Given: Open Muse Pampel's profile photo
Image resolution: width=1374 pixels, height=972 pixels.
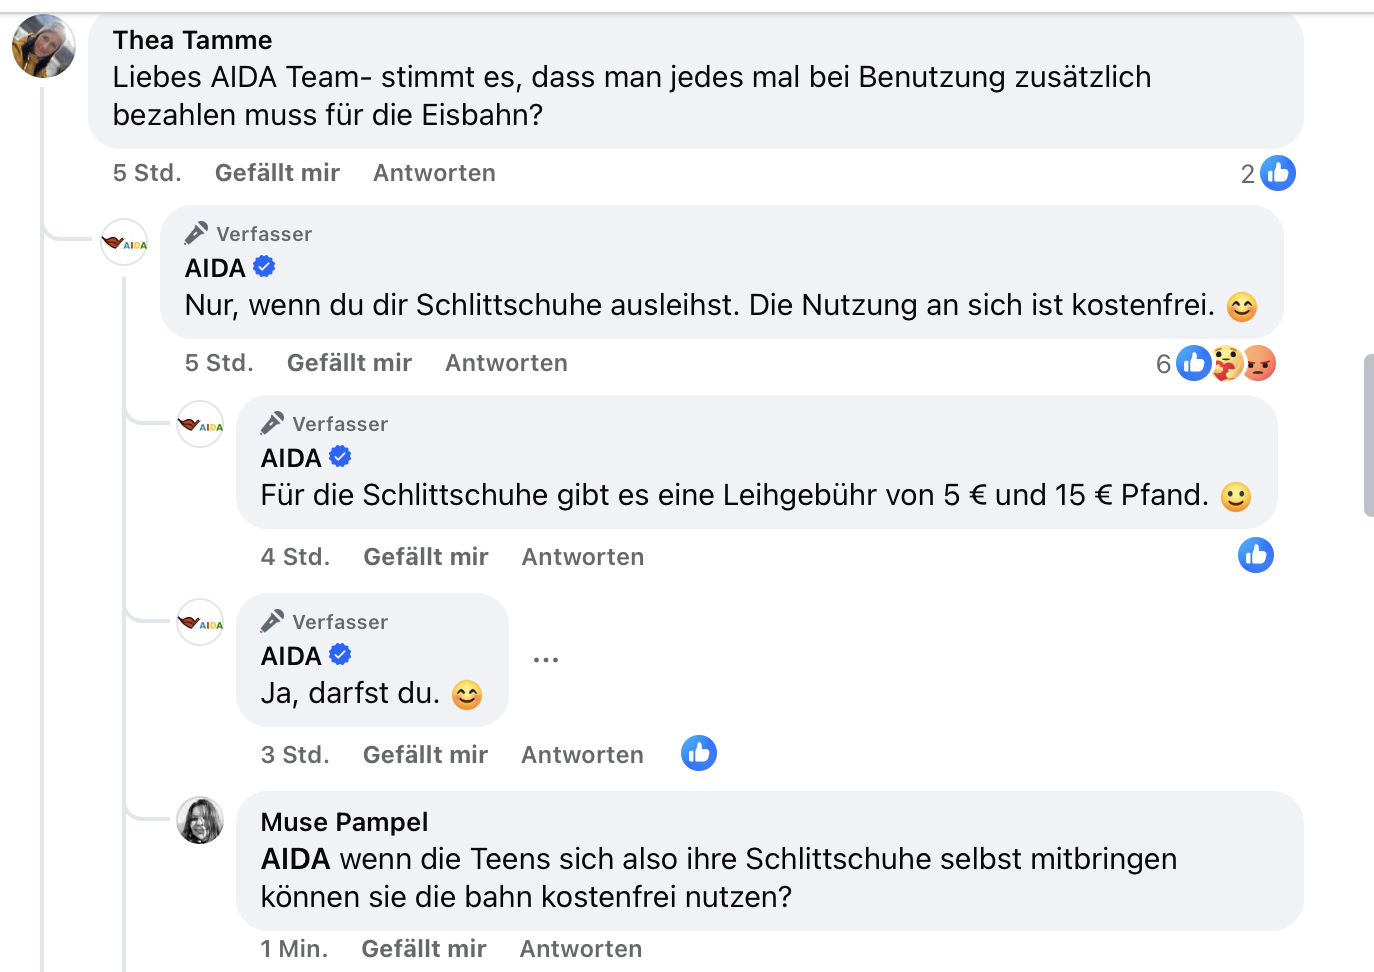Looking at the screenshot, I should pos(200,820).
